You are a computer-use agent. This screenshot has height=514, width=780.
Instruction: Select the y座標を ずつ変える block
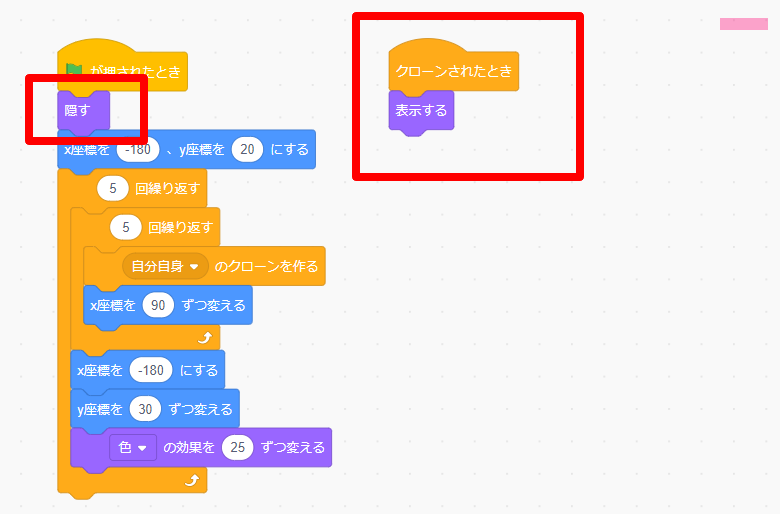[155, 409]
